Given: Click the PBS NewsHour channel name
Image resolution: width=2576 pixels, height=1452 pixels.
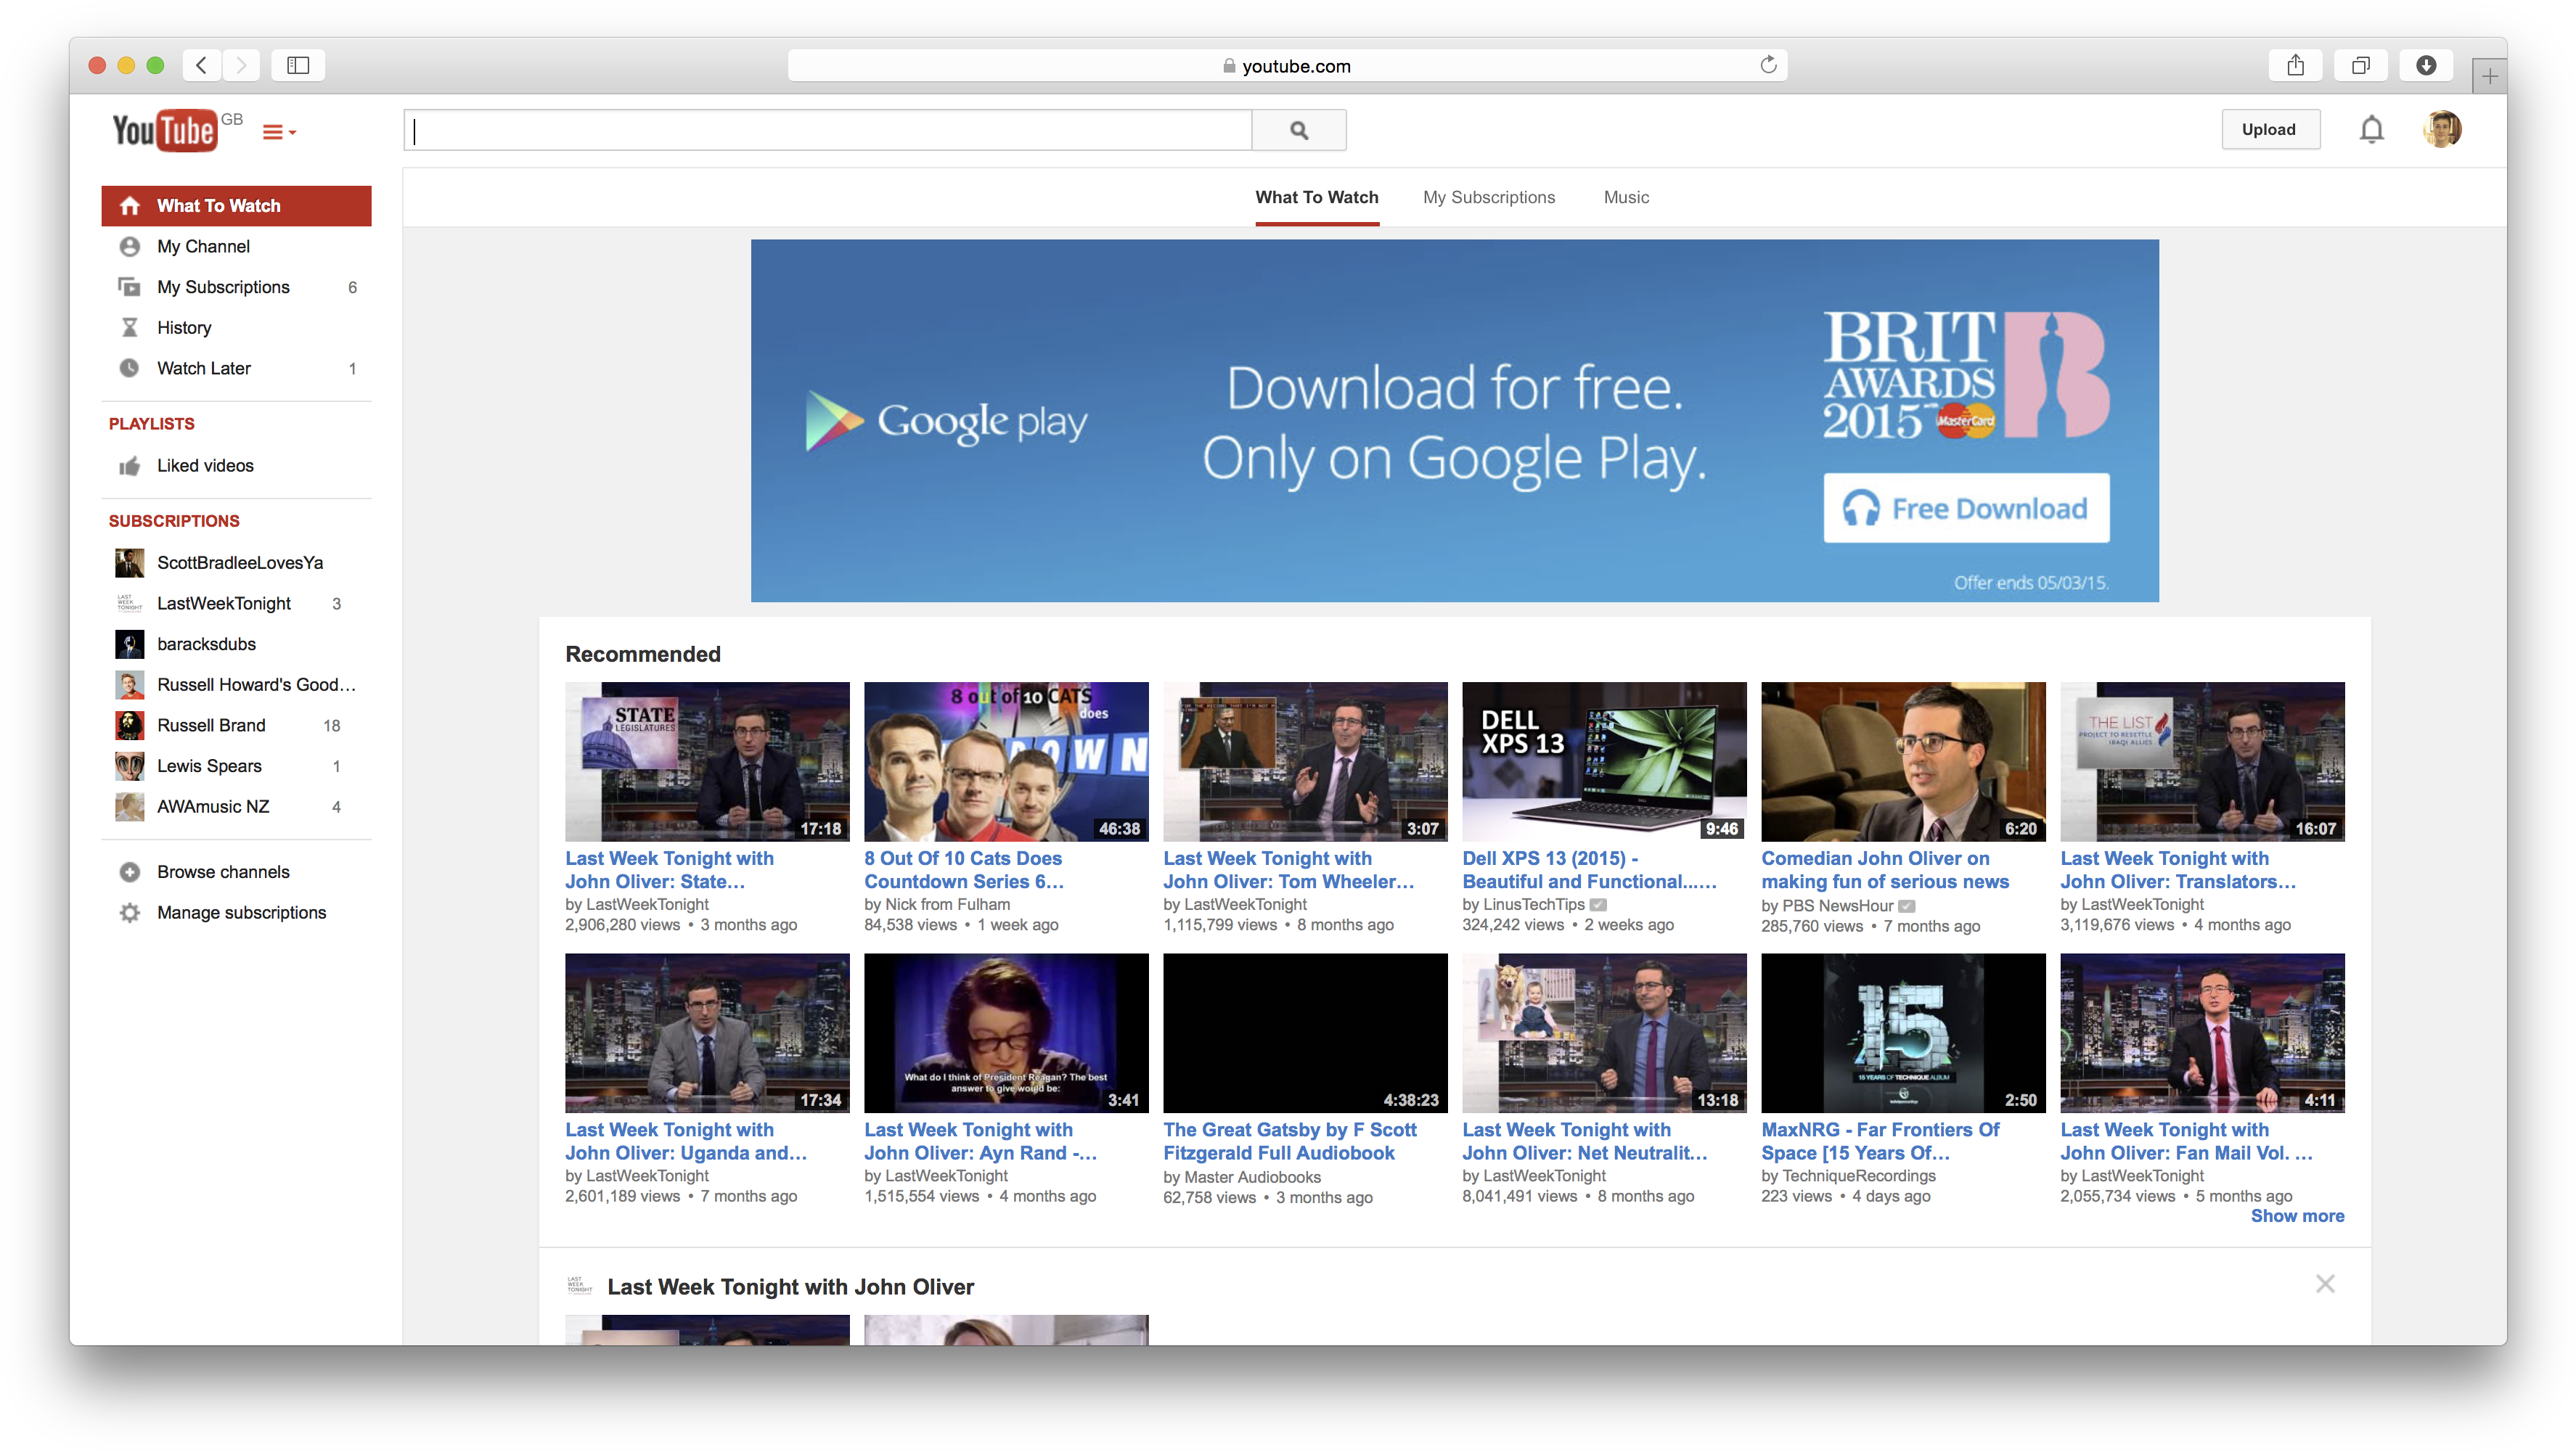Looking at the screenshot, I should 1837,906.
